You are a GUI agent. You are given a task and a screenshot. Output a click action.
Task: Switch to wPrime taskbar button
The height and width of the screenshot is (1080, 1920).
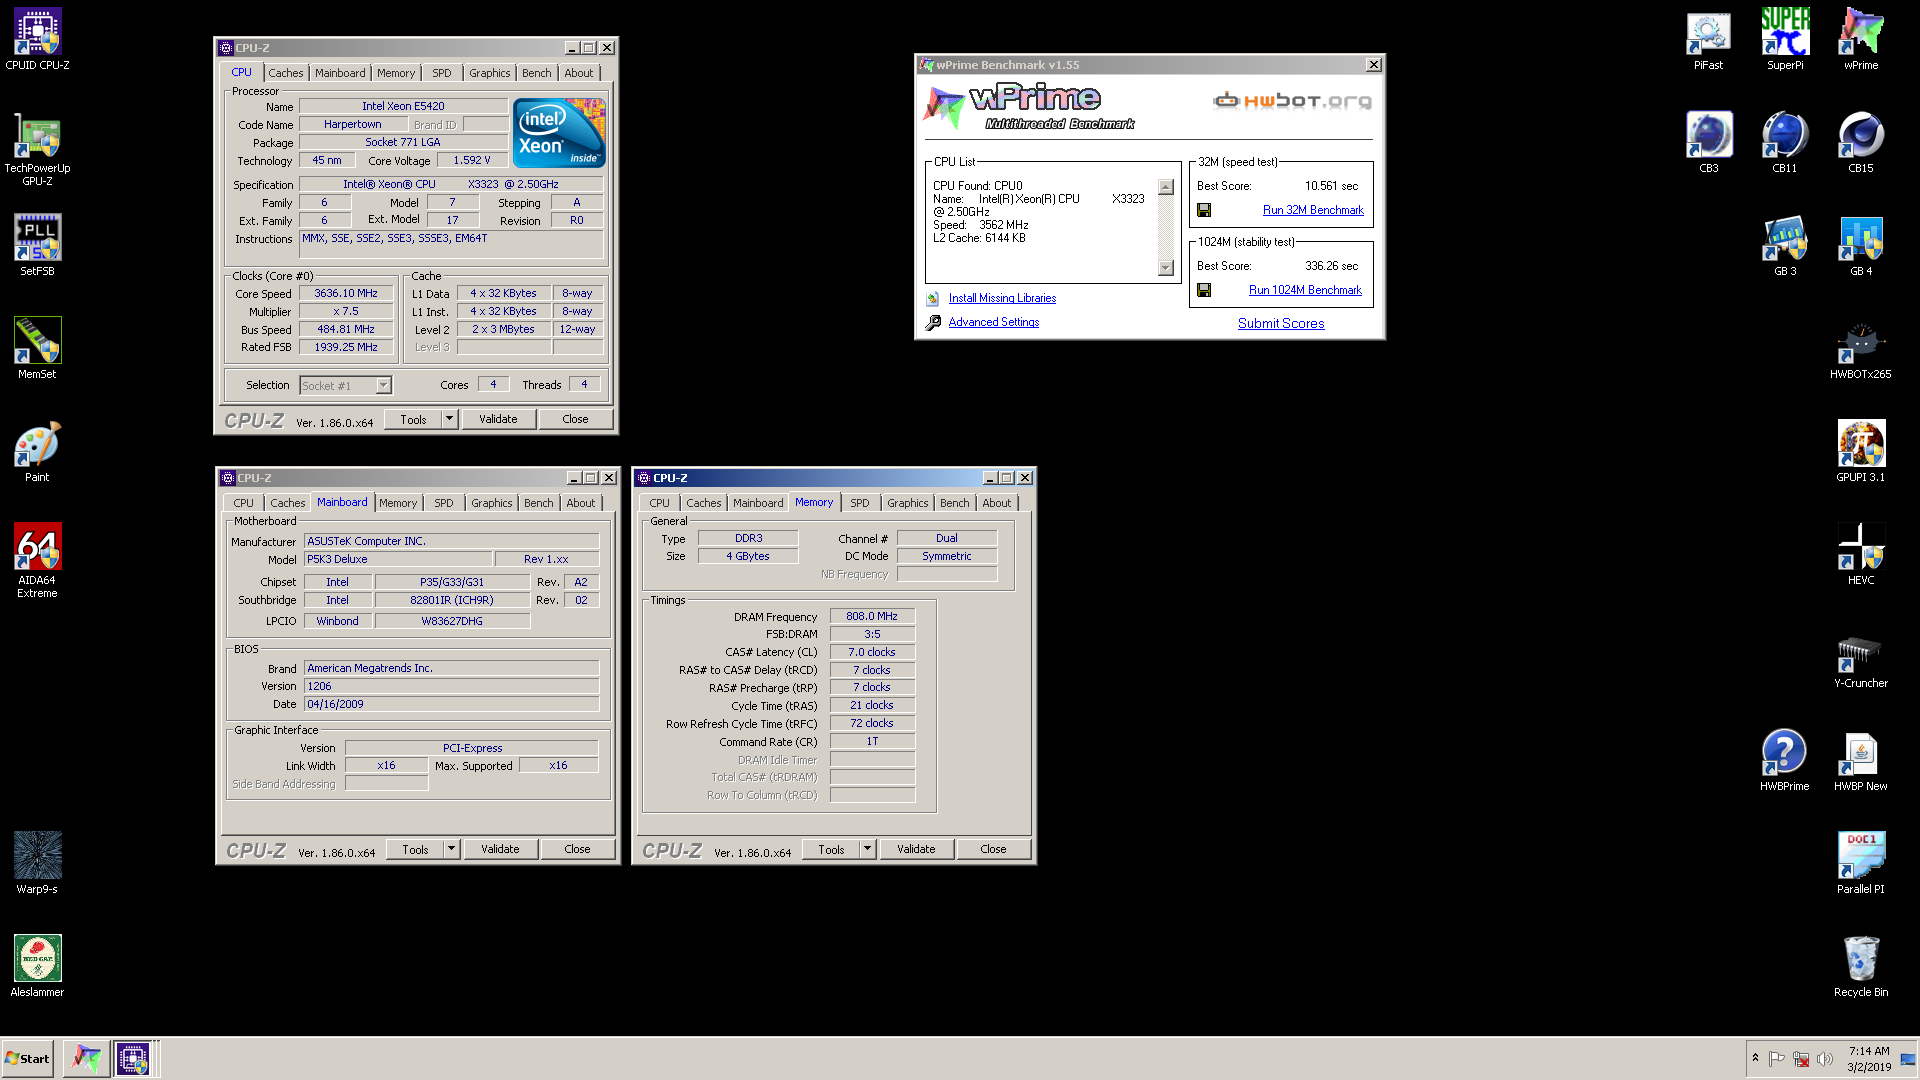tap(87, 1058)
